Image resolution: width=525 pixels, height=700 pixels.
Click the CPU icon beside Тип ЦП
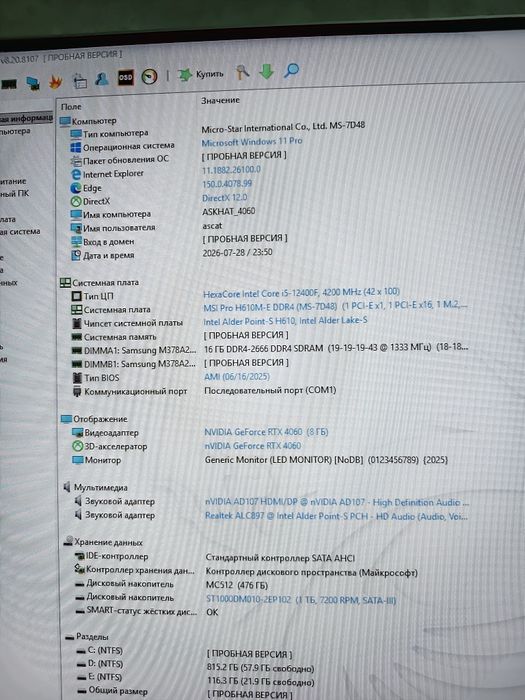(x=76, y=296)
